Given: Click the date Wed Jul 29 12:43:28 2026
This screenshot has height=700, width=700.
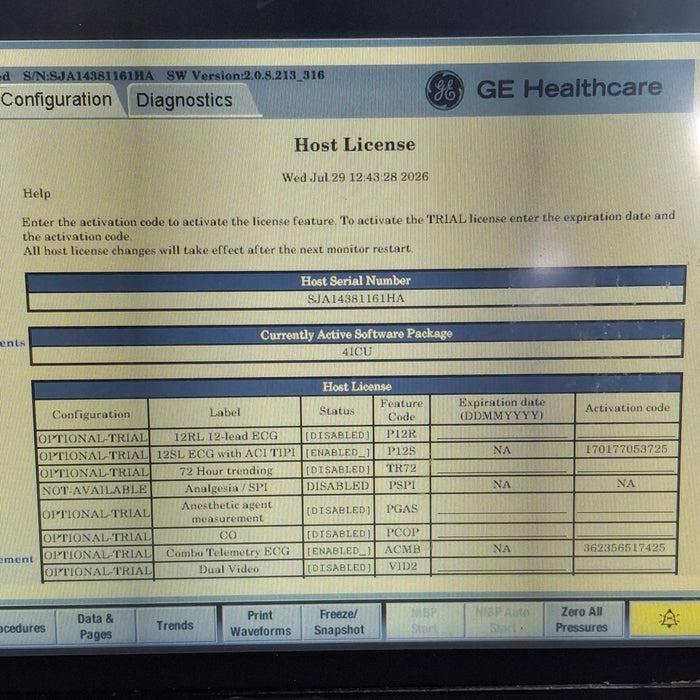Looking at the screenshot, I should (355, 177).
